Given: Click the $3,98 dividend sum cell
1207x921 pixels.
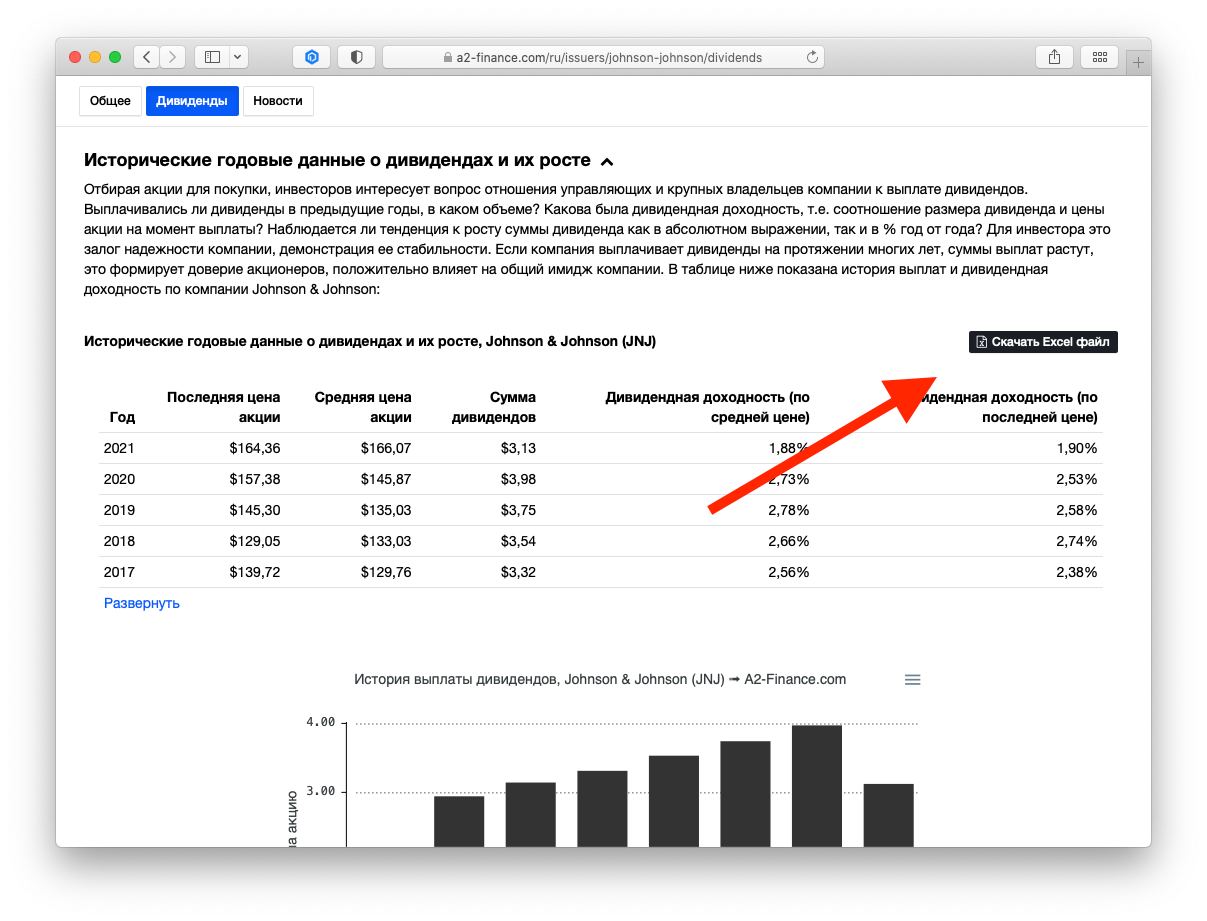Looking at the screenshot, I should 518,479.
